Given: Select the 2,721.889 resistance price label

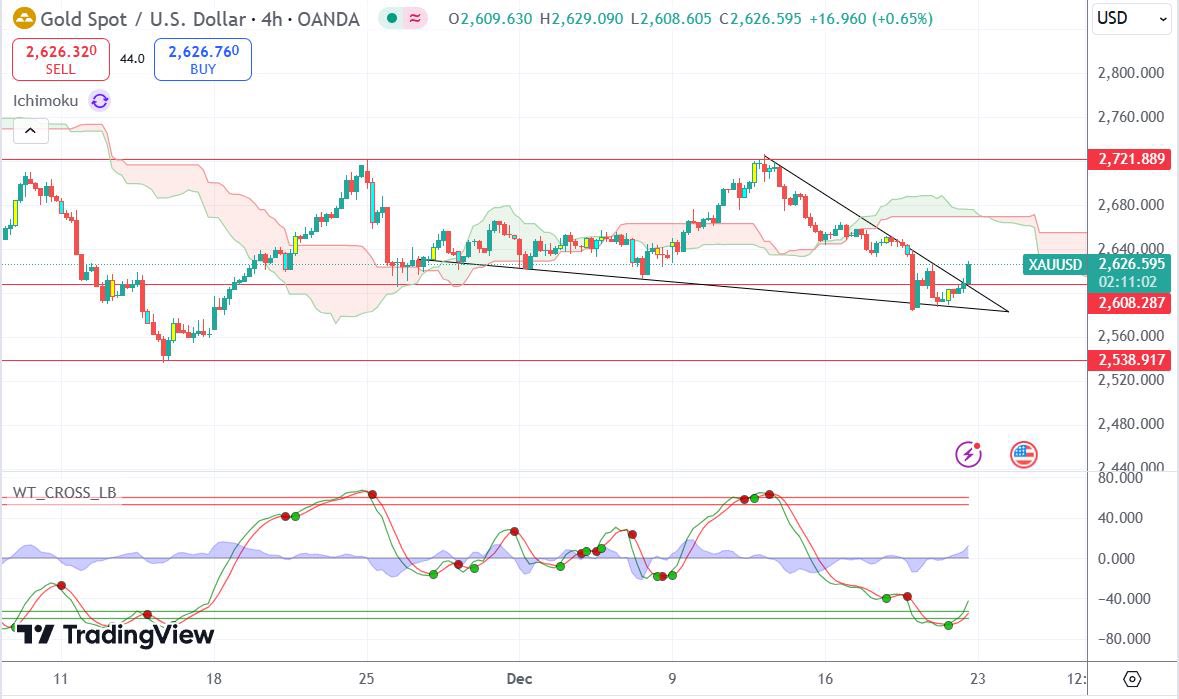Looking at the screenshot, I should (x=1129, y=159).
